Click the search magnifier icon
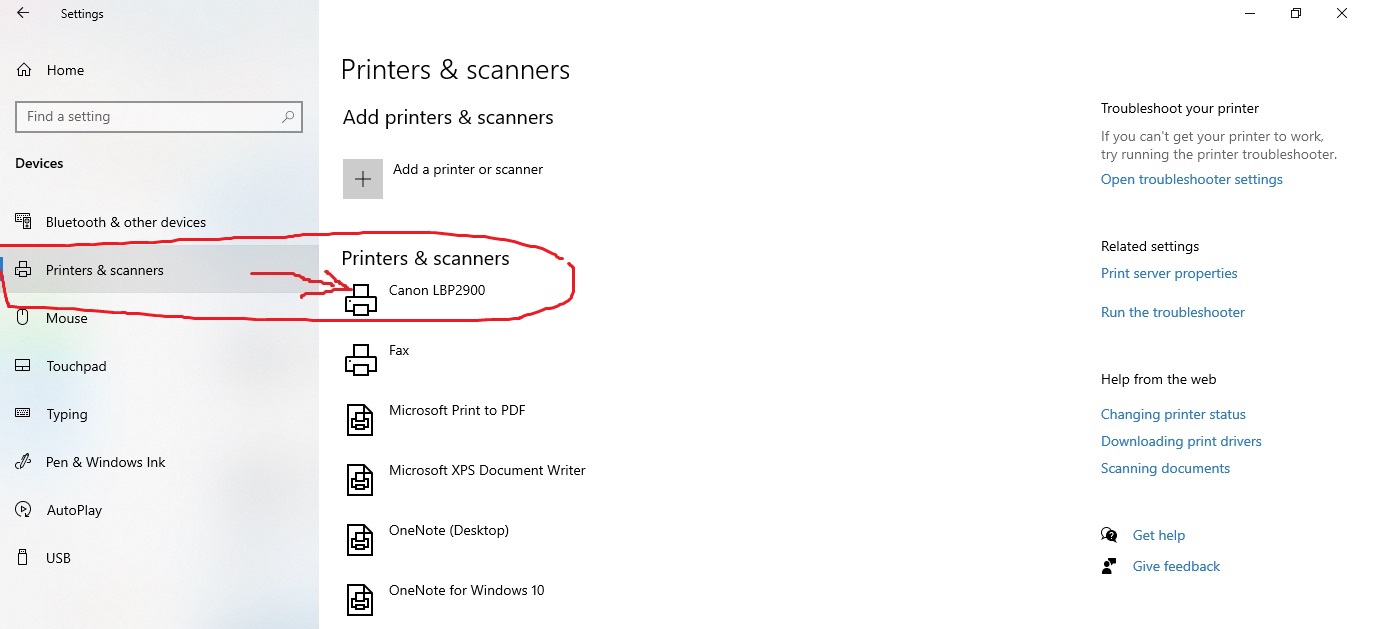This screenshot has width=1375, height=629. [x=288, y=117]
